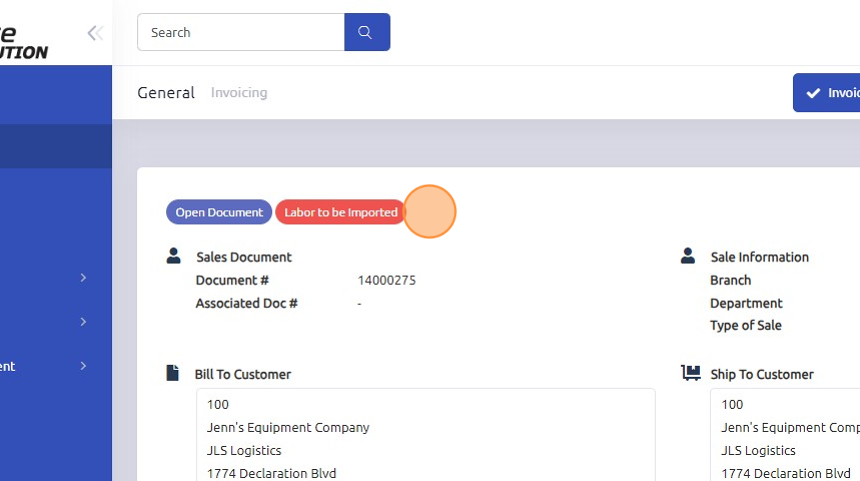This screenshot has height=481, width=860.
Task: Switch to the General tab
Action: coord(166,93)
